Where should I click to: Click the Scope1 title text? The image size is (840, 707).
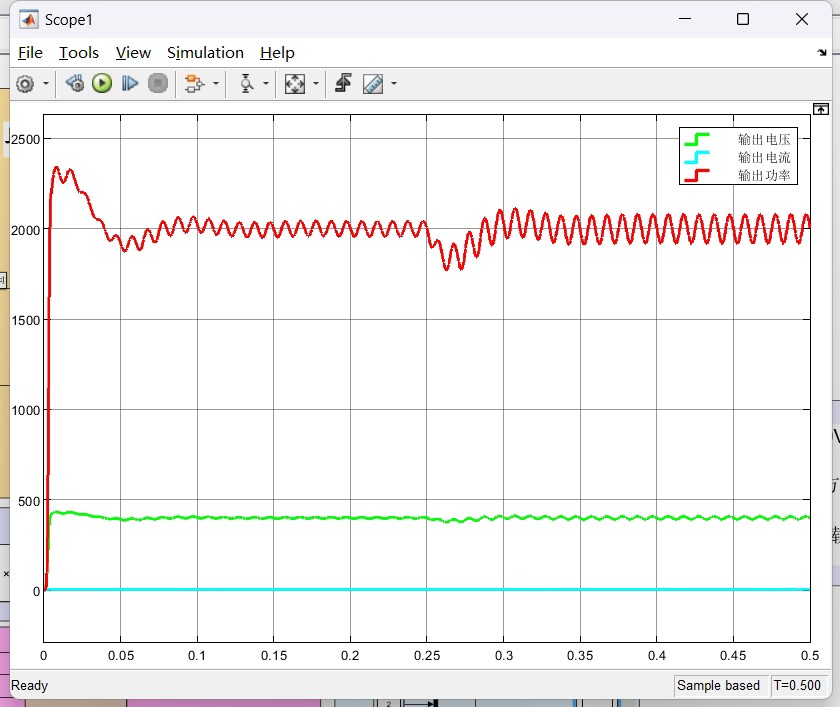click(x=69, y=20)
